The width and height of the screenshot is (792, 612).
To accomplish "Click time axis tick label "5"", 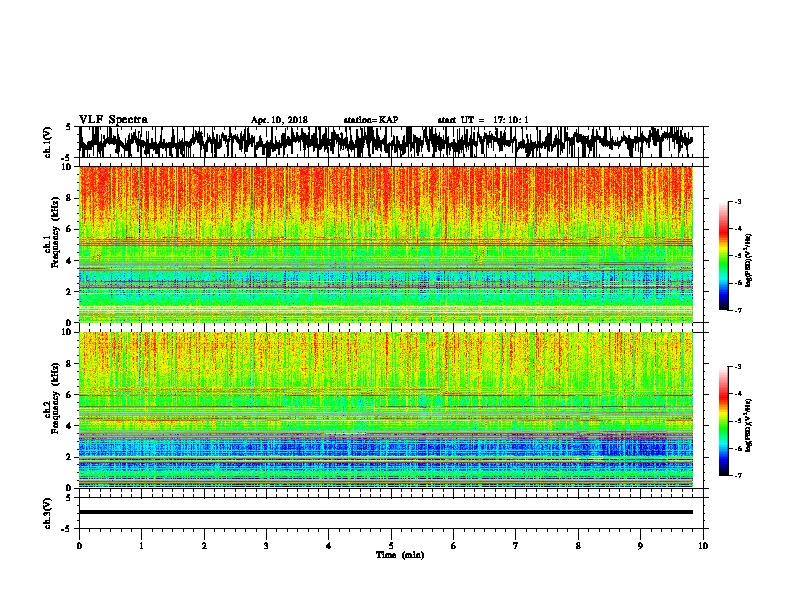I will click(x=391, y=546).
